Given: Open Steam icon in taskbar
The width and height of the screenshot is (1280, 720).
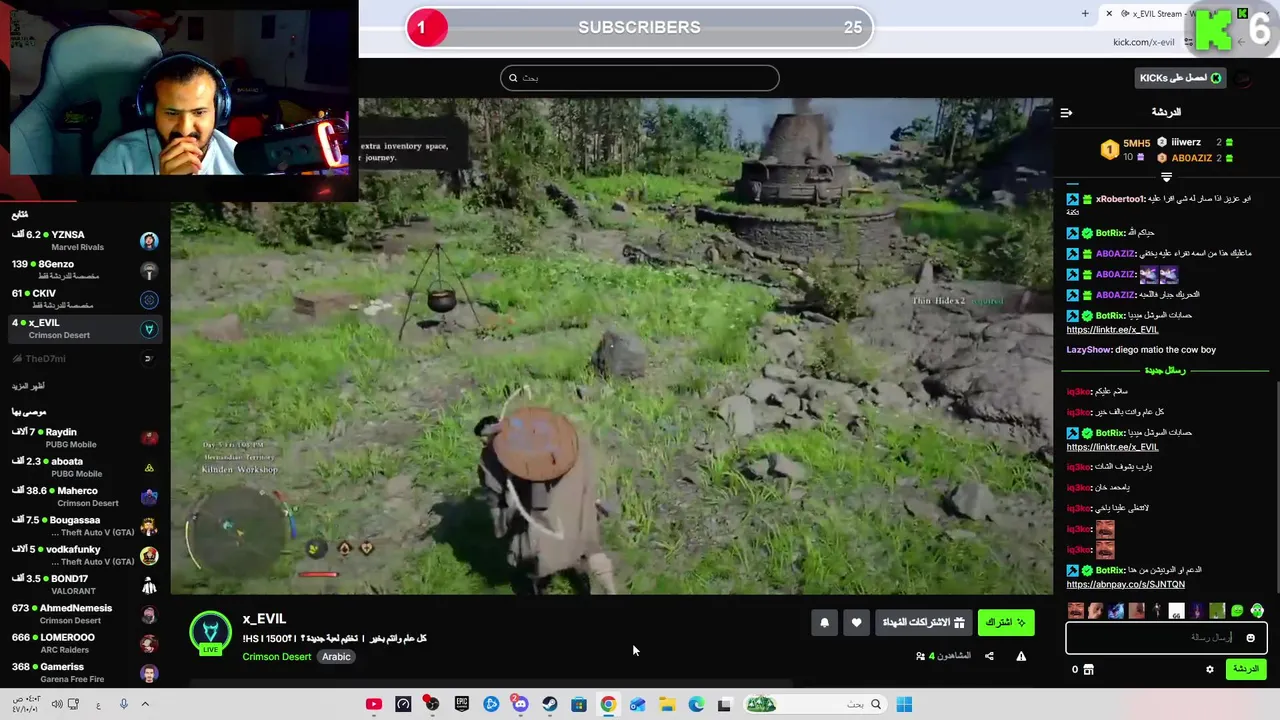Looking at the screenshot, I should click(550, 704).
